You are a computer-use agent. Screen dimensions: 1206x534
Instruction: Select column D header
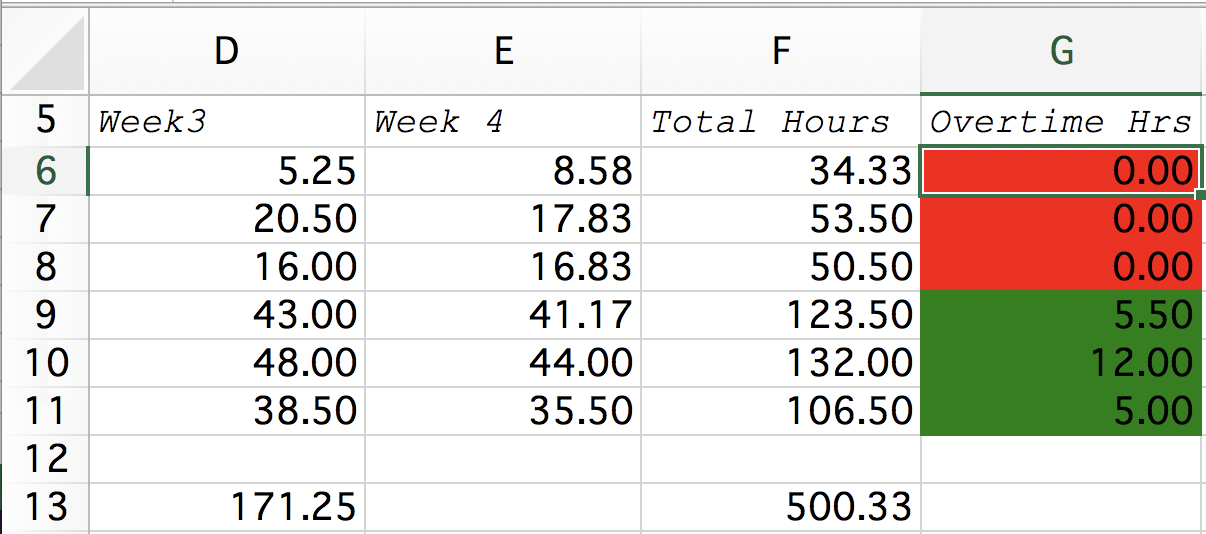227,51
